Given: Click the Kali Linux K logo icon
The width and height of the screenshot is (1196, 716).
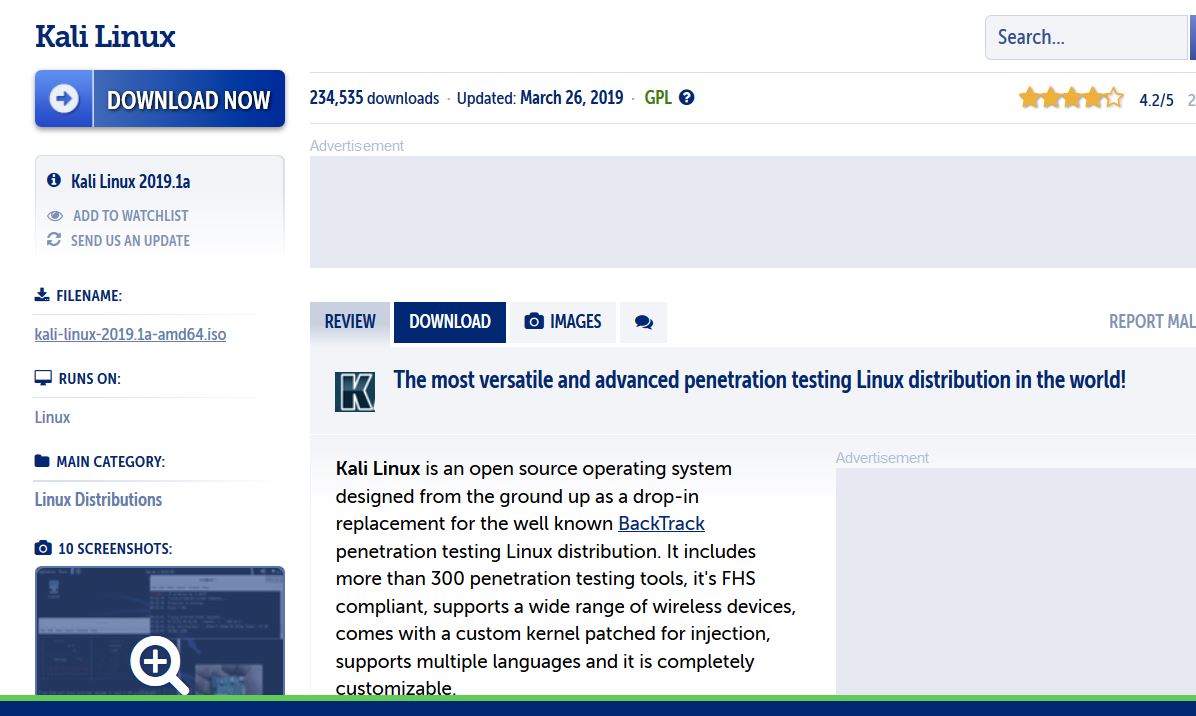Looking at the screenshot, I should (x=355, y=392).
